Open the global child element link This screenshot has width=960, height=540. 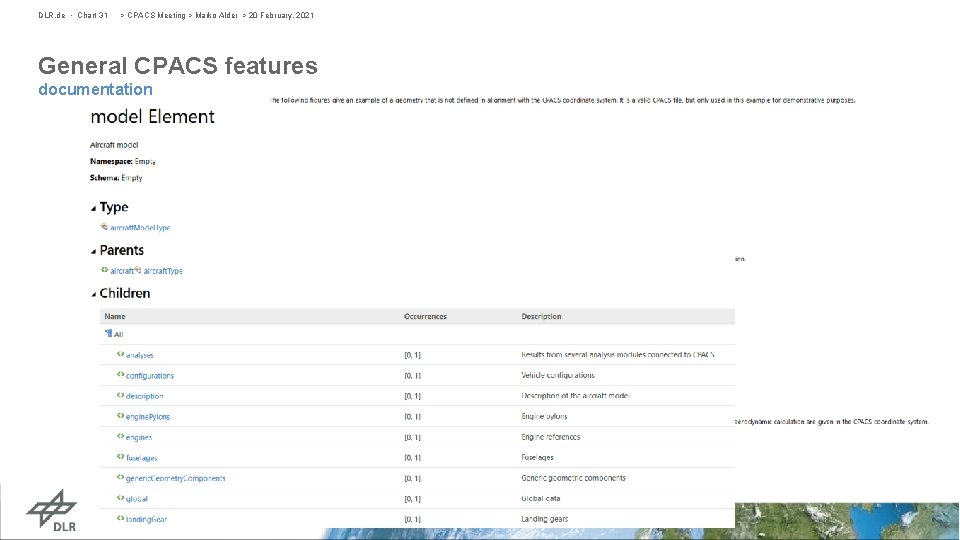coord(137,499)
